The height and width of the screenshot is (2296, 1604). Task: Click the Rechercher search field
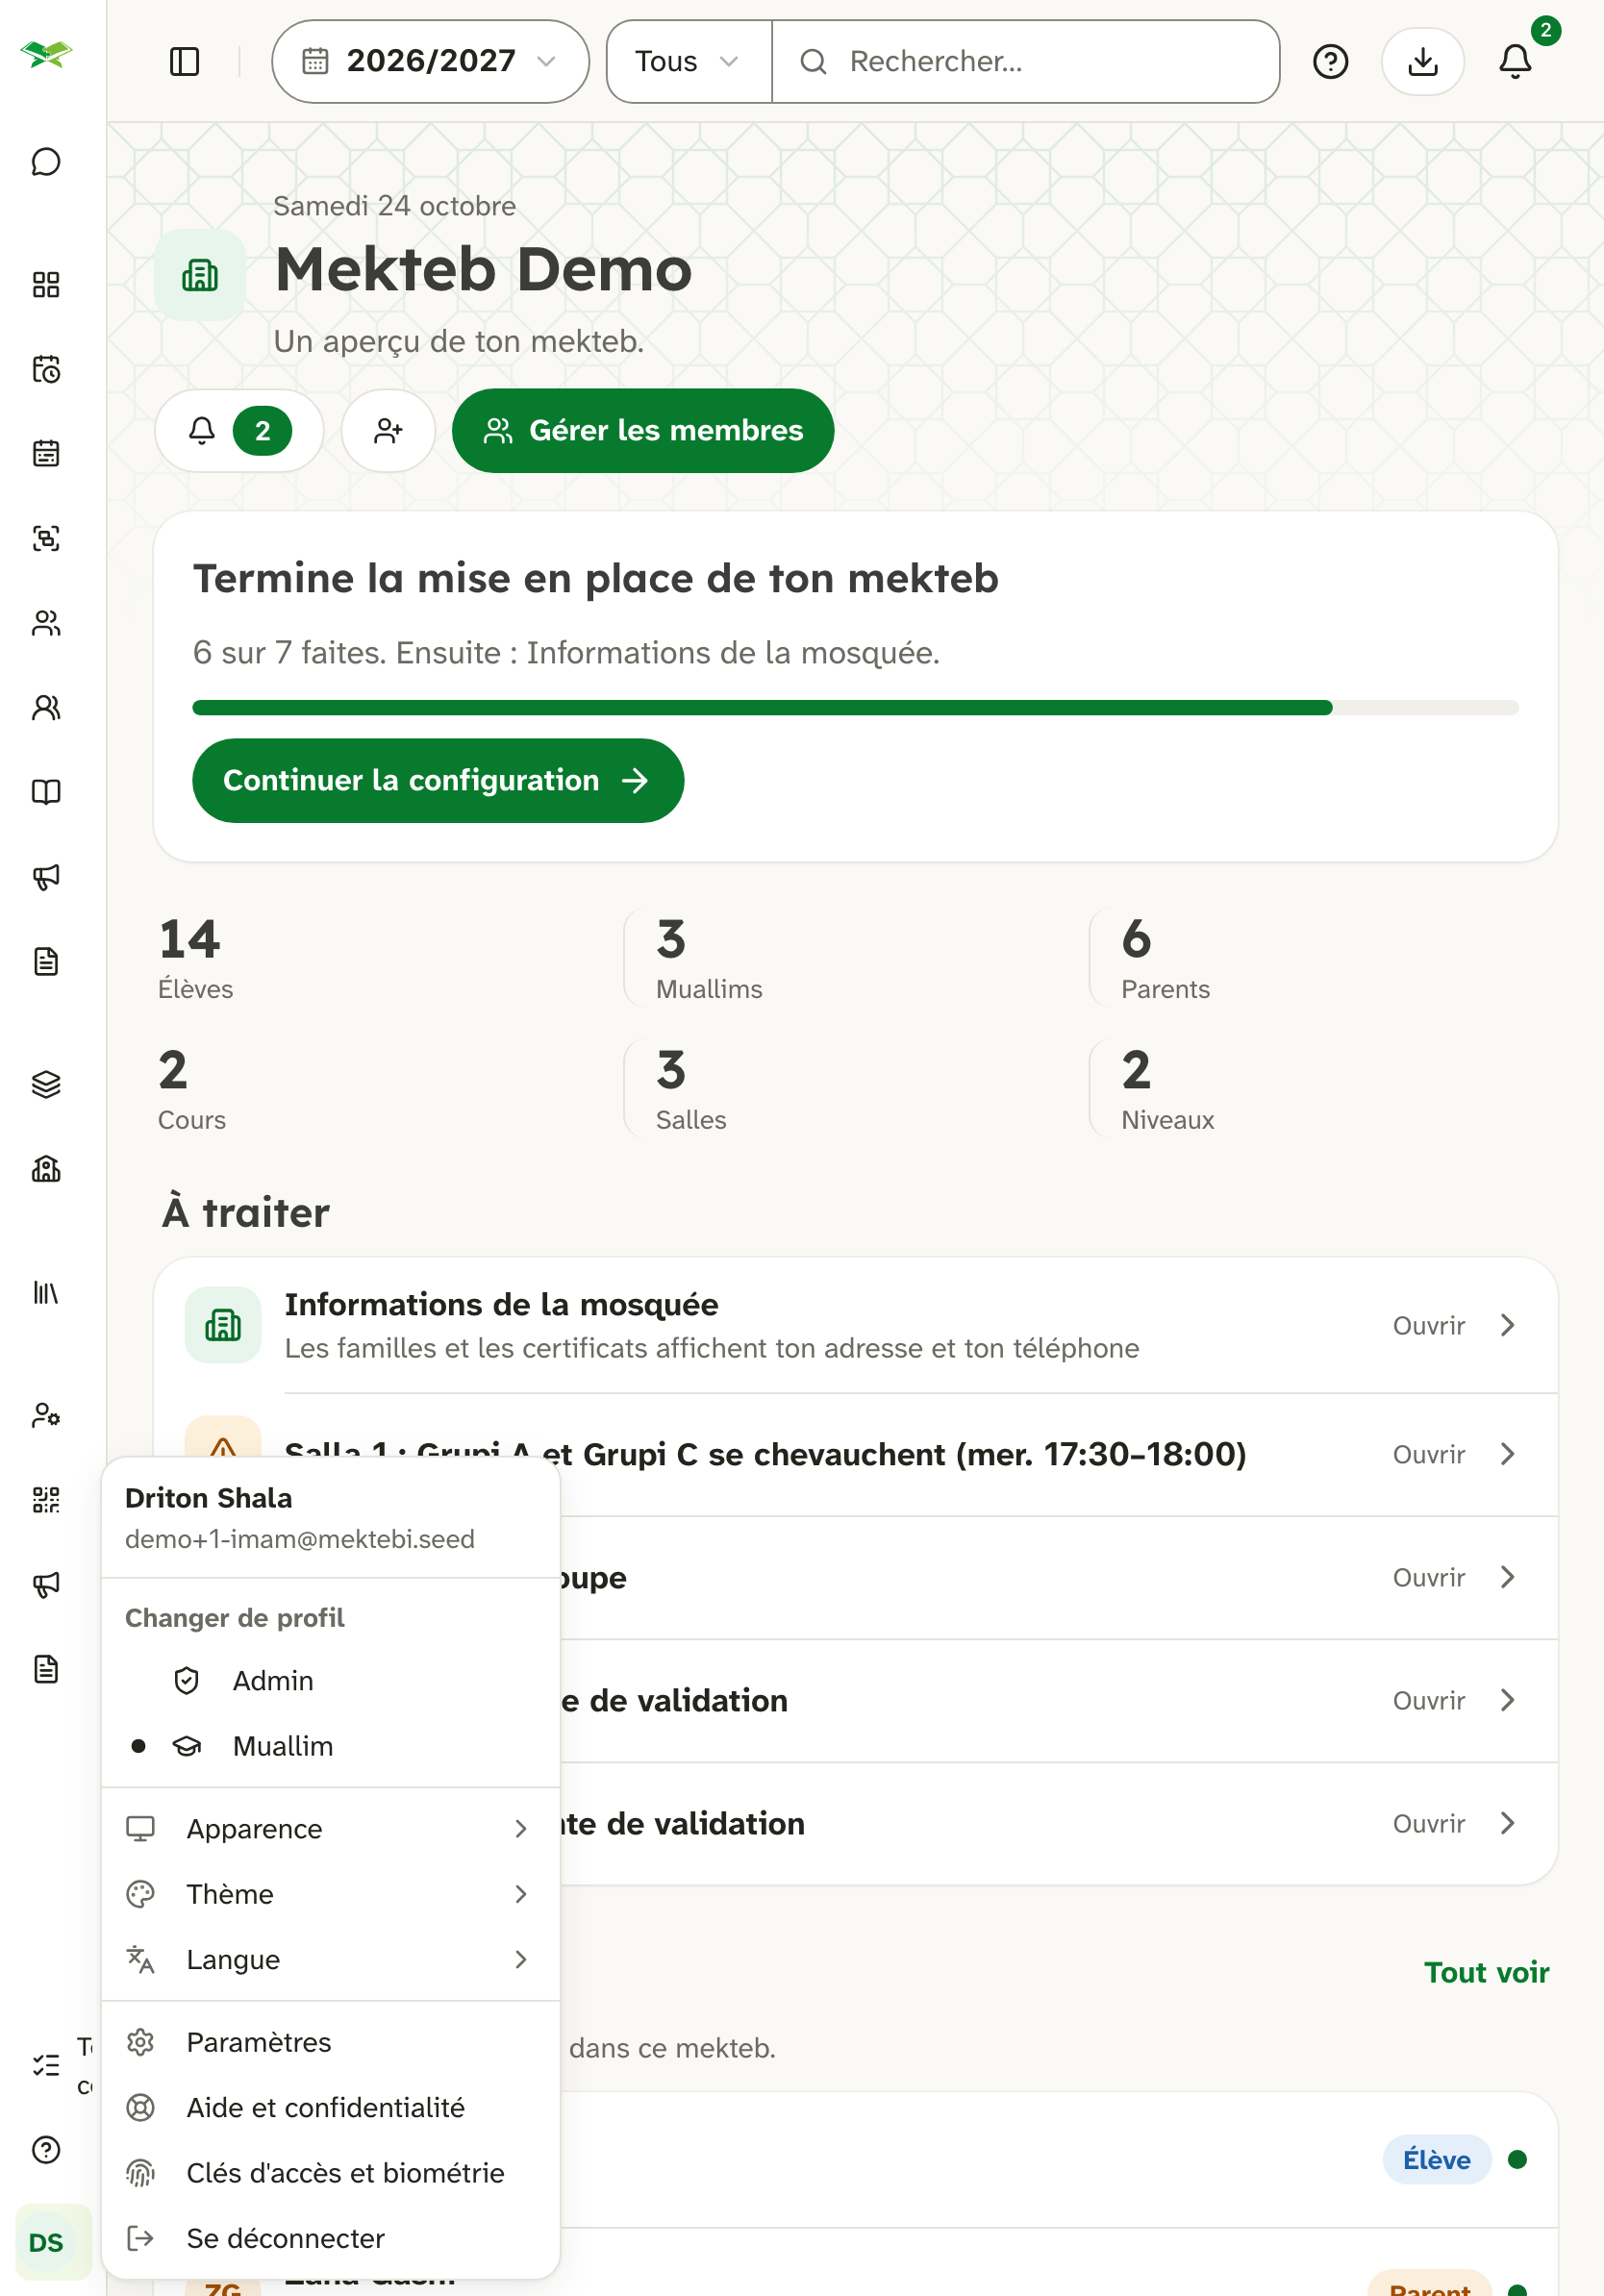point(1026,62)
